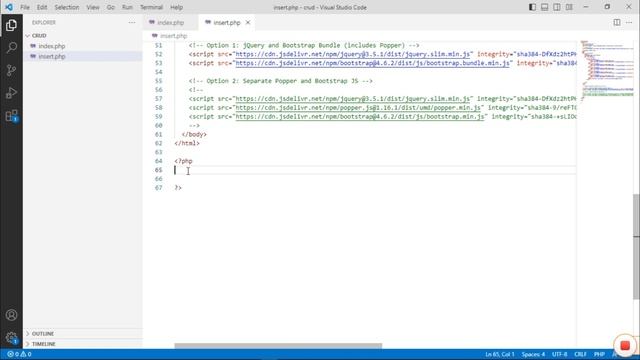640x360 pixels.
Task: Change encoding via UTF-8 status item
Action: point(560,354)
